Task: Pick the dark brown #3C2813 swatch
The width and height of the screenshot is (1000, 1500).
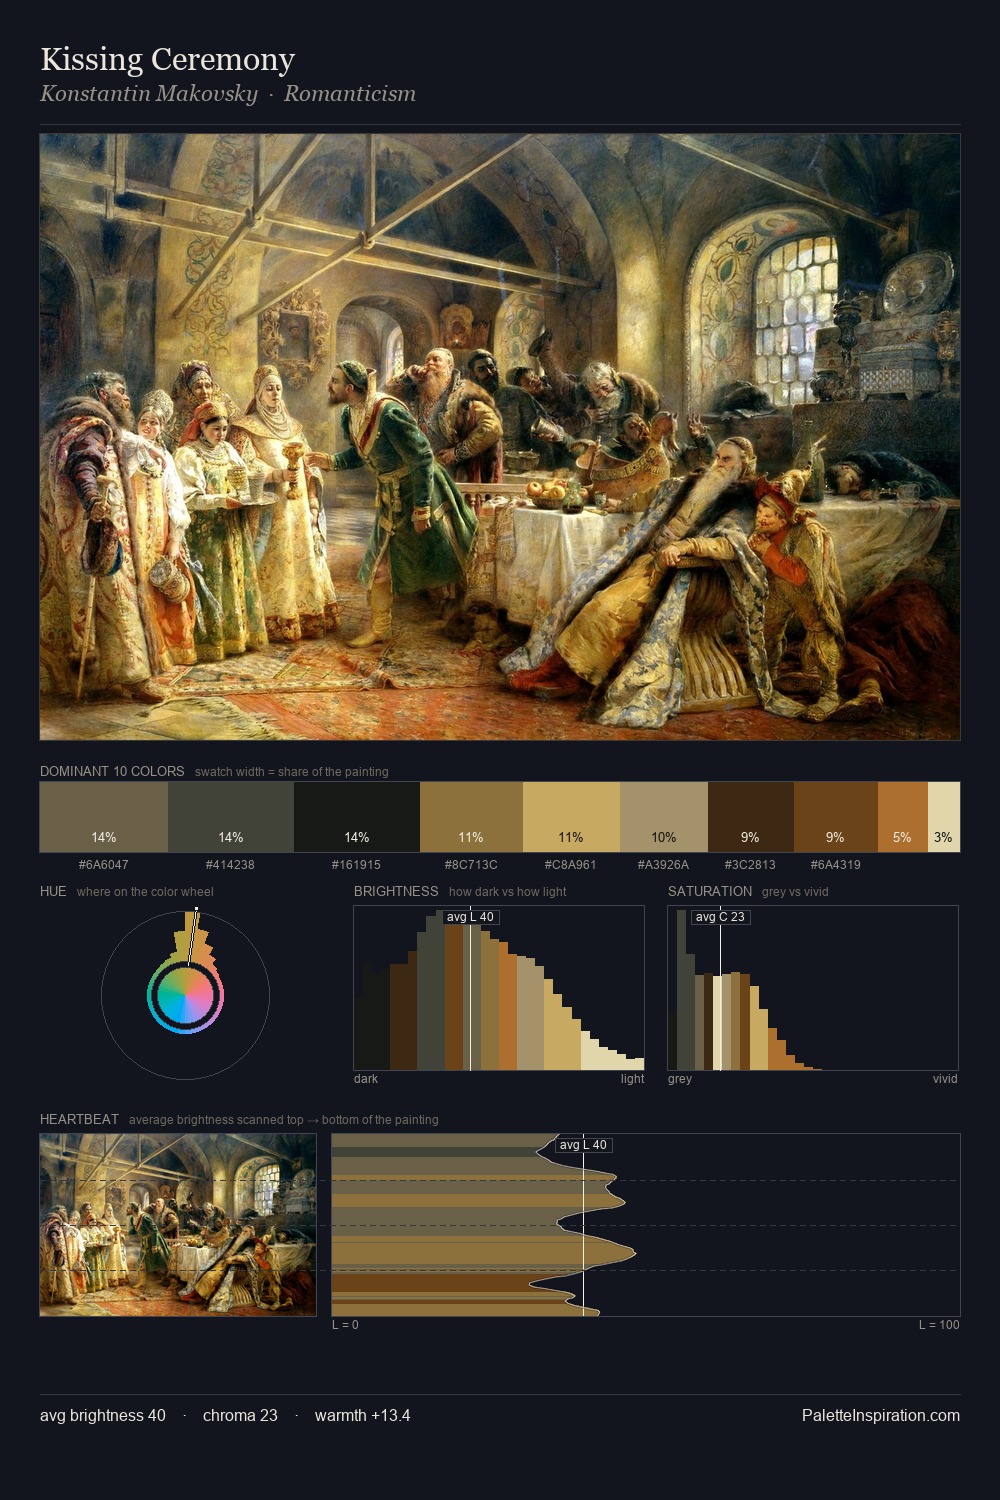Action: (x=751, y=817)
